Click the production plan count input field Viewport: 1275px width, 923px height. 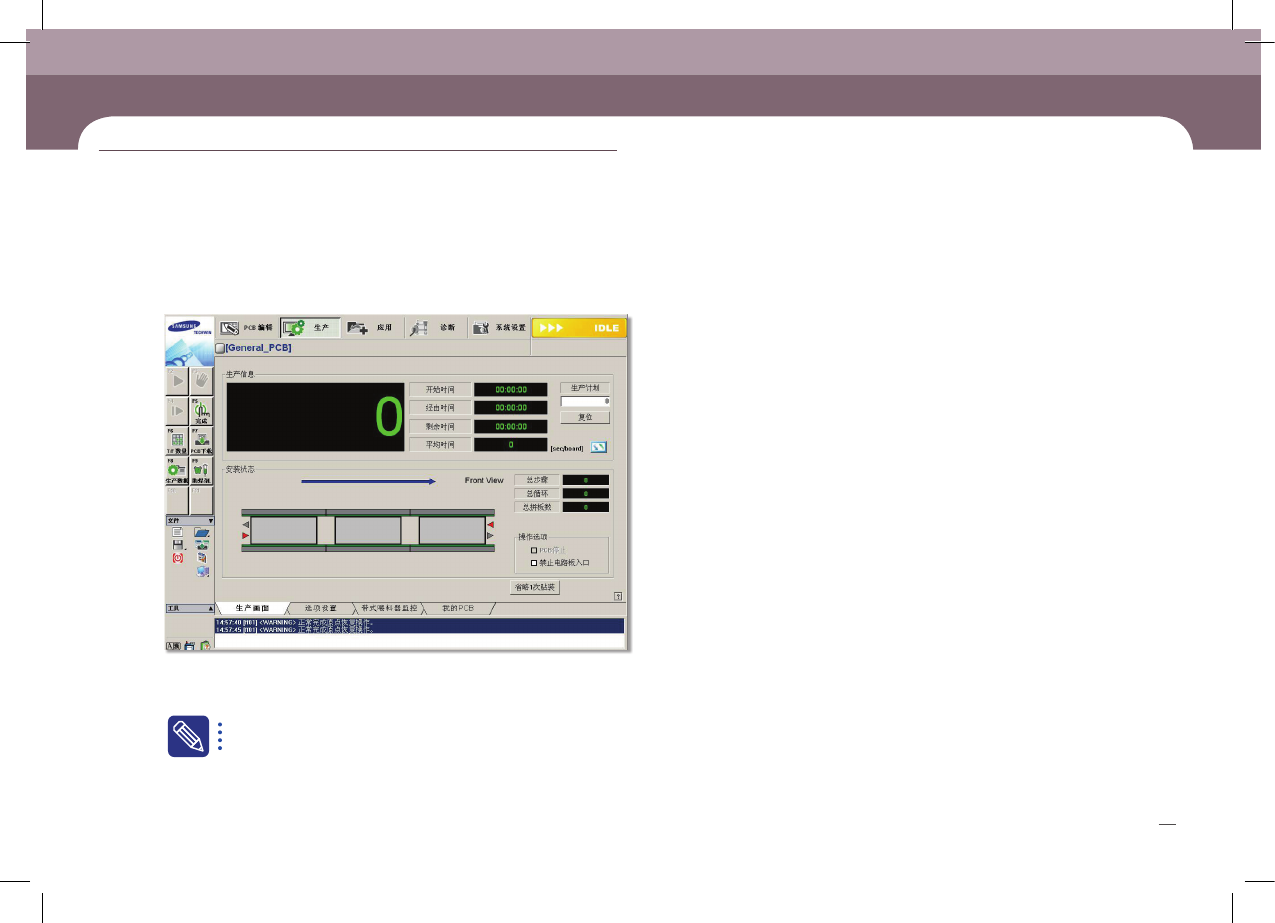pos(585,402)
